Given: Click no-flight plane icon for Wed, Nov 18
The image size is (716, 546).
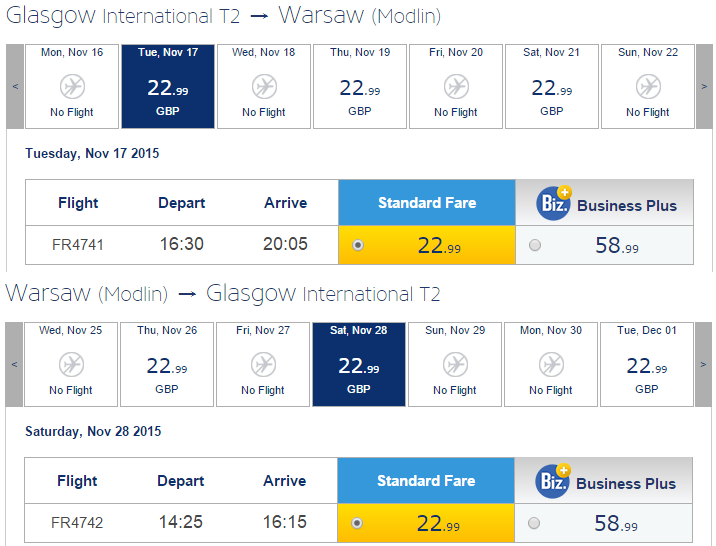Looking at the screenshot, I should tap(264, 86).
